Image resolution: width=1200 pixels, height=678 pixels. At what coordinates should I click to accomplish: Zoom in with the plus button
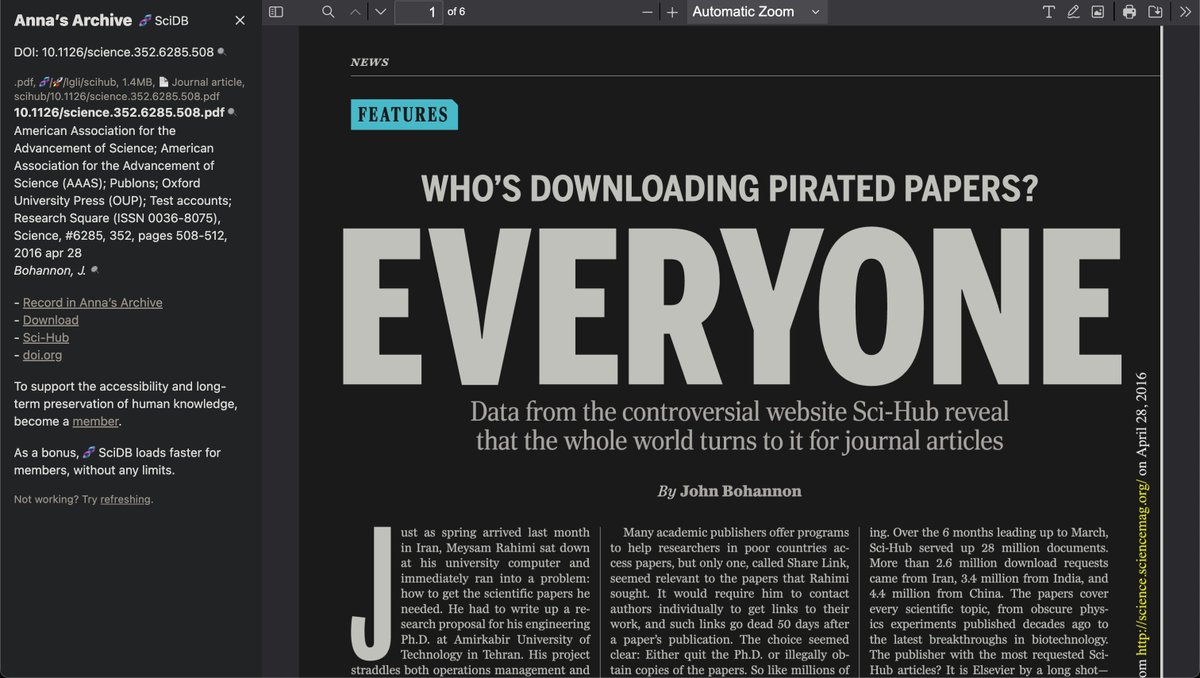point(672,12)
